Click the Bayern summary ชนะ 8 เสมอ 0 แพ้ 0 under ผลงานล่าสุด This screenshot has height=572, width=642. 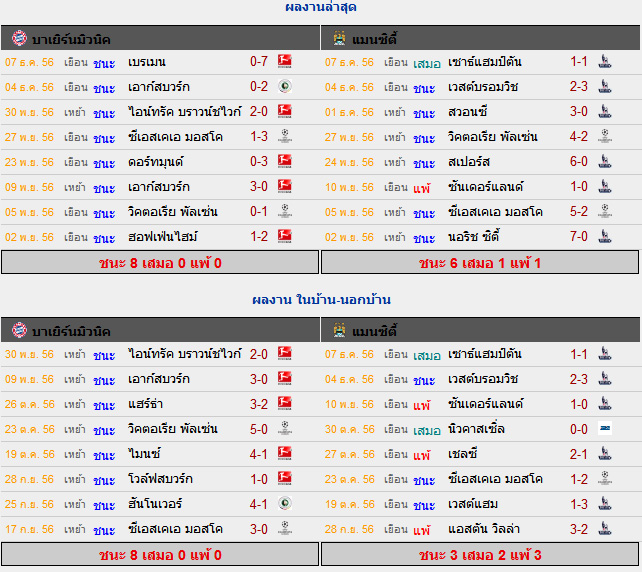tap(160, 262)
